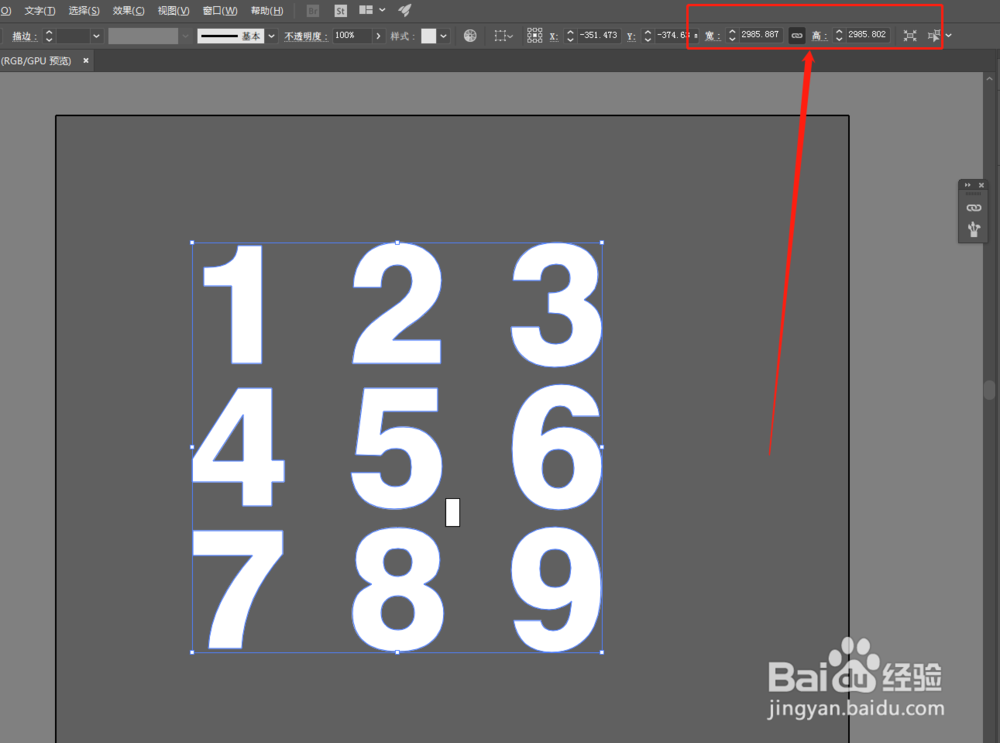
Task: Open the 视图(V) menu
Action: 173,11
